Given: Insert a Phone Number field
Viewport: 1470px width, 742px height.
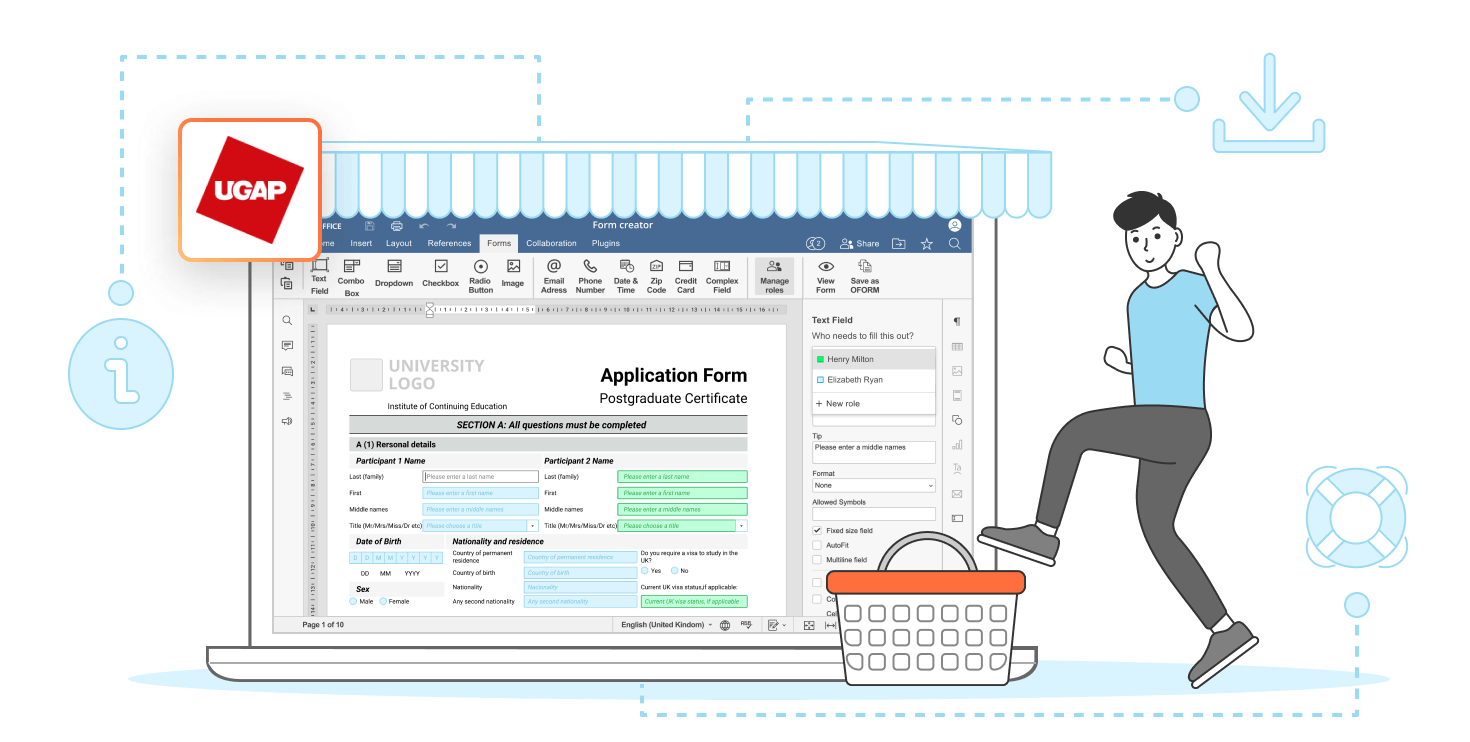Looking at the screenshot, I should tap(590, 276).
